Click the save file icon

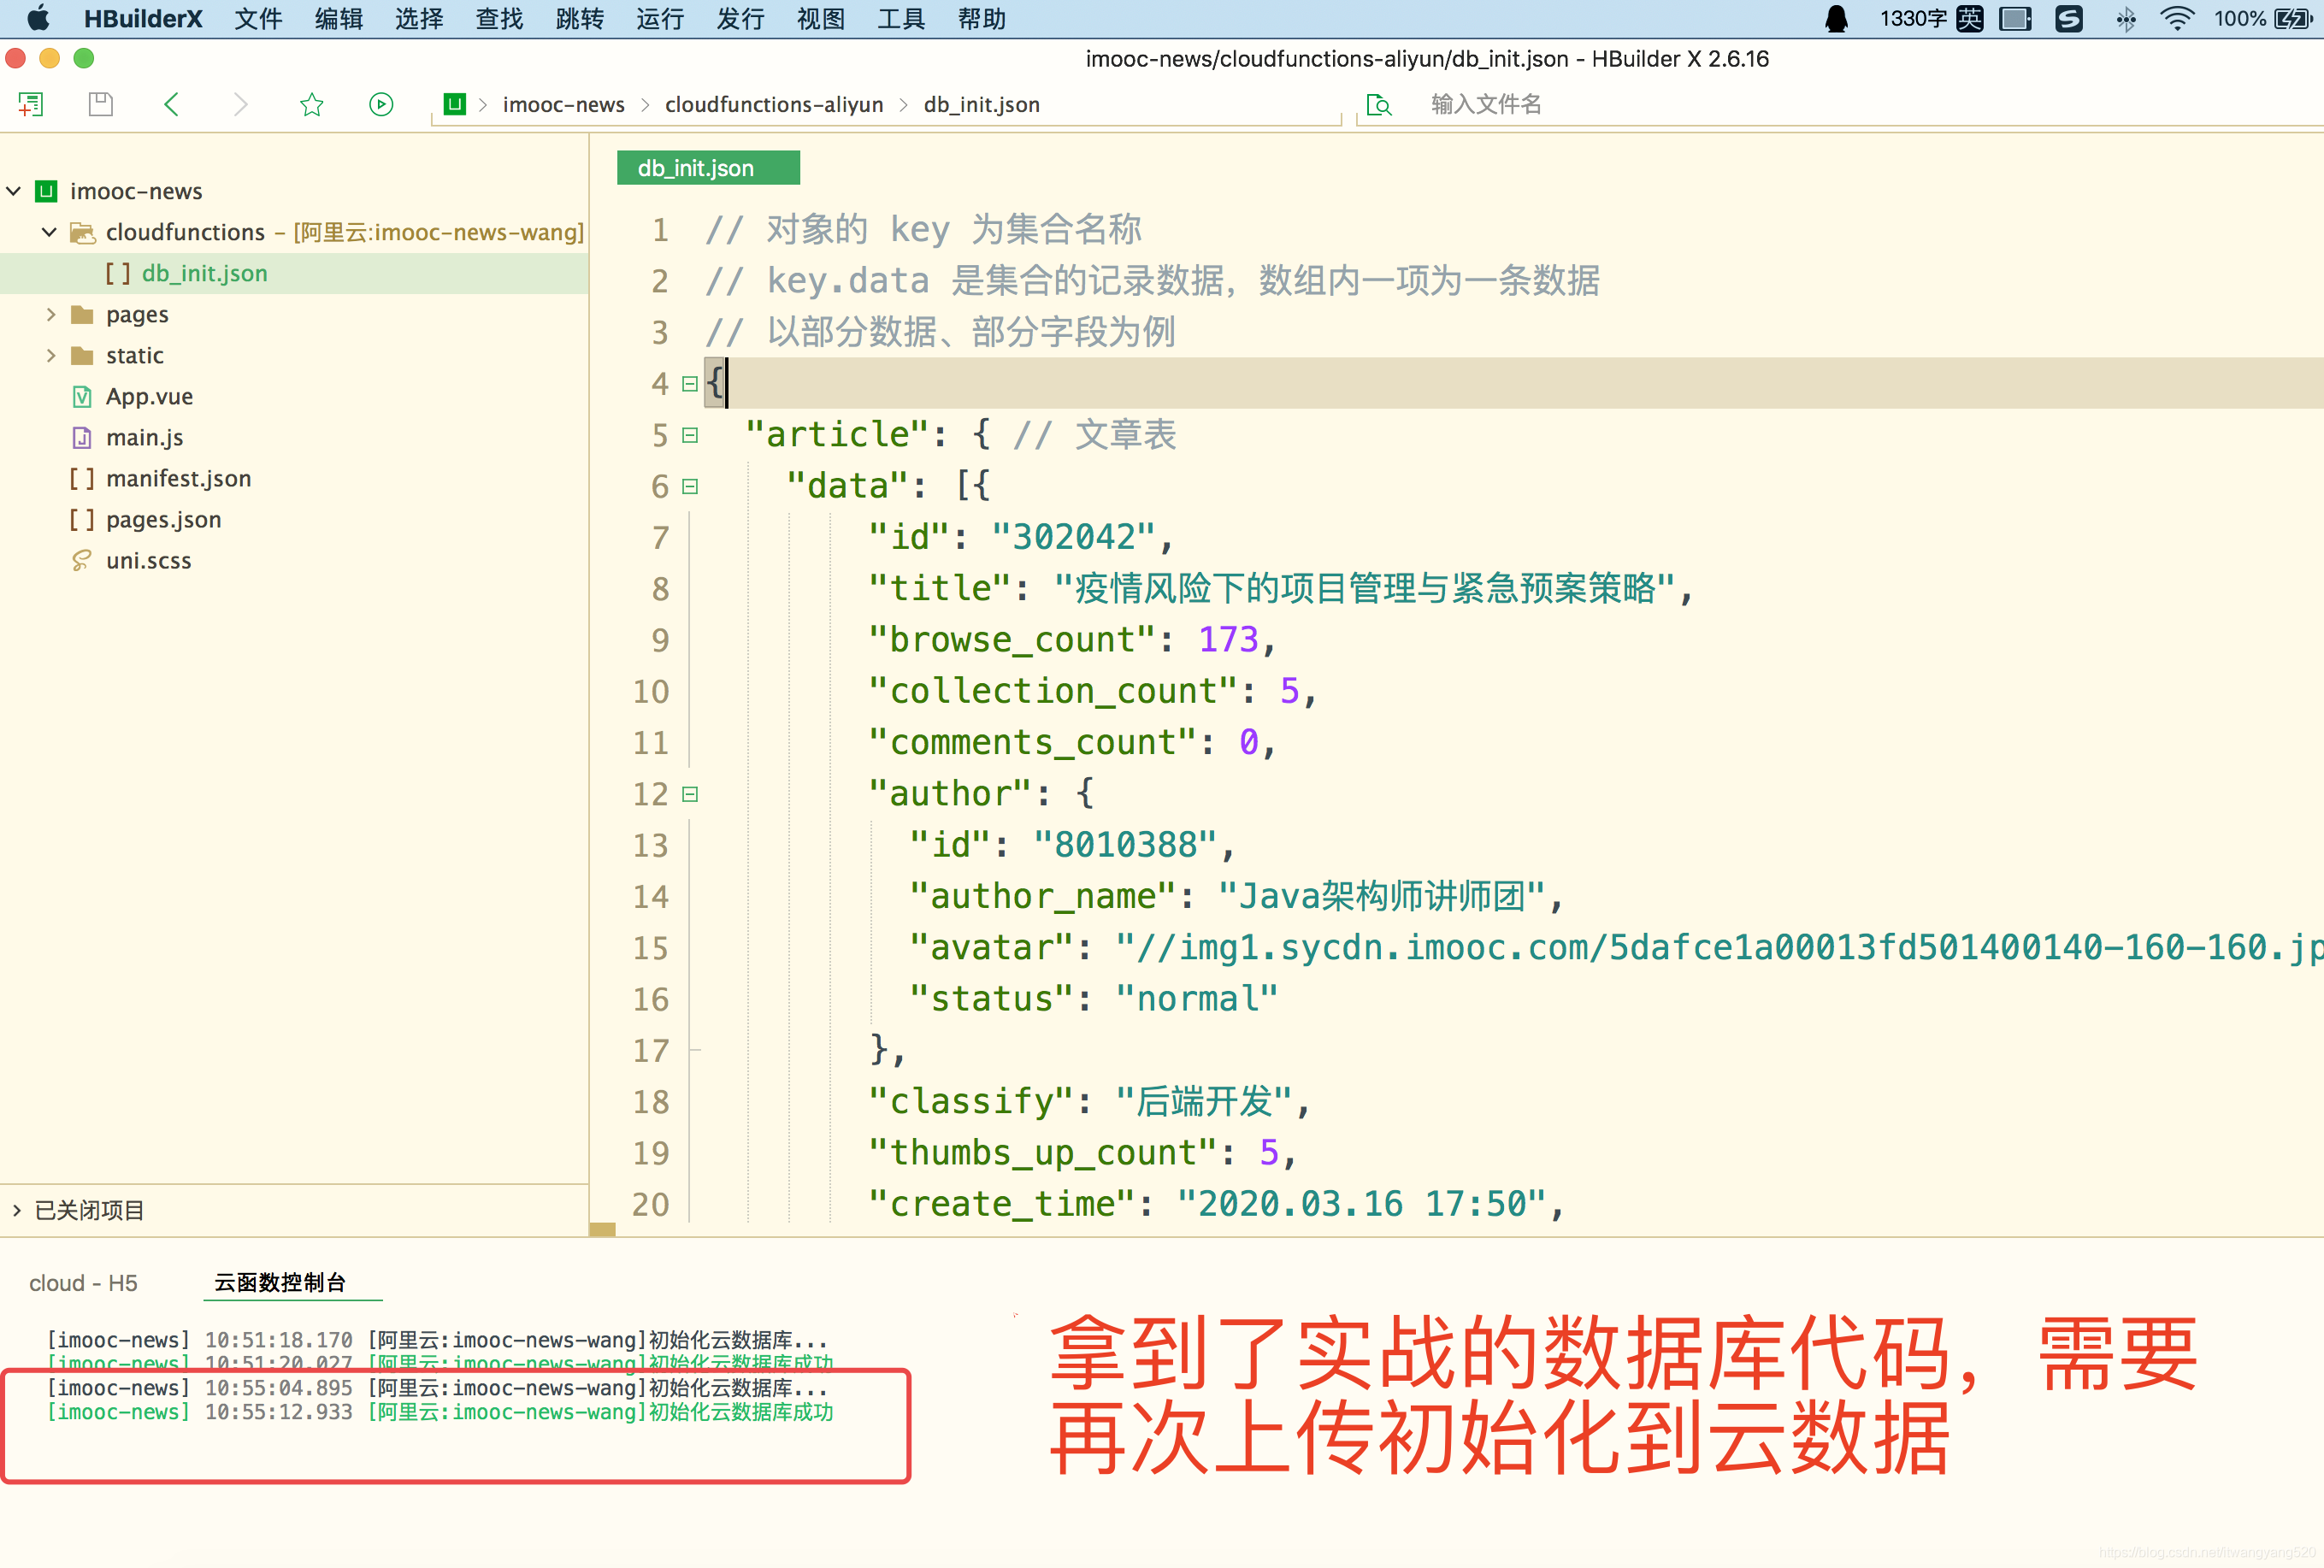point(101,104)
